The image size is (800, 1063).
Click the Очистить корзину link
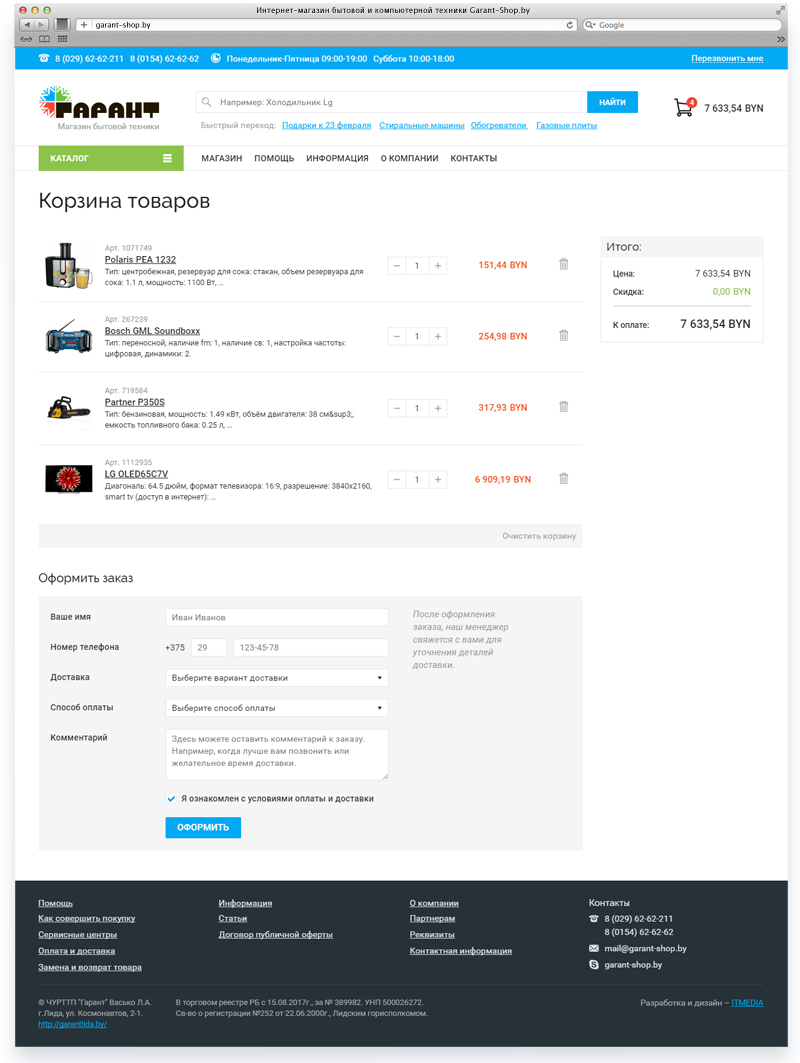point(539,536)
